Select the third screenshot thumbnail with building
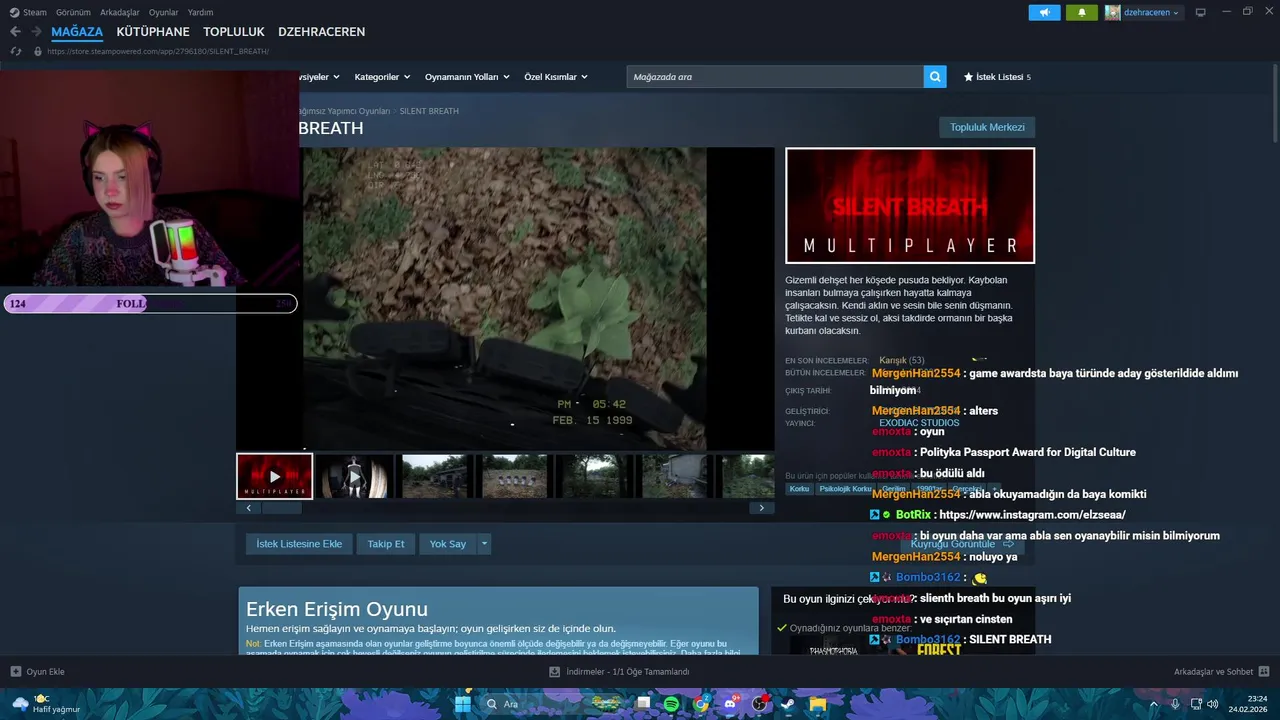This screenshot has width=1280, height=720. click(x=435, y=476)
